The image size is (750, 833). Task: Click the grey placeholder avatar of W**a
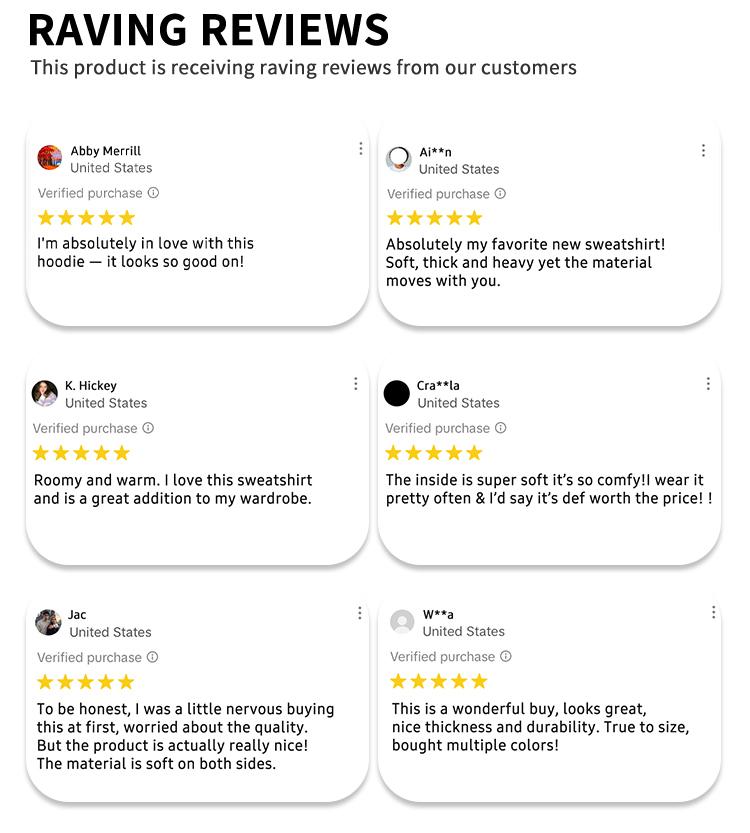pos(402,622)
